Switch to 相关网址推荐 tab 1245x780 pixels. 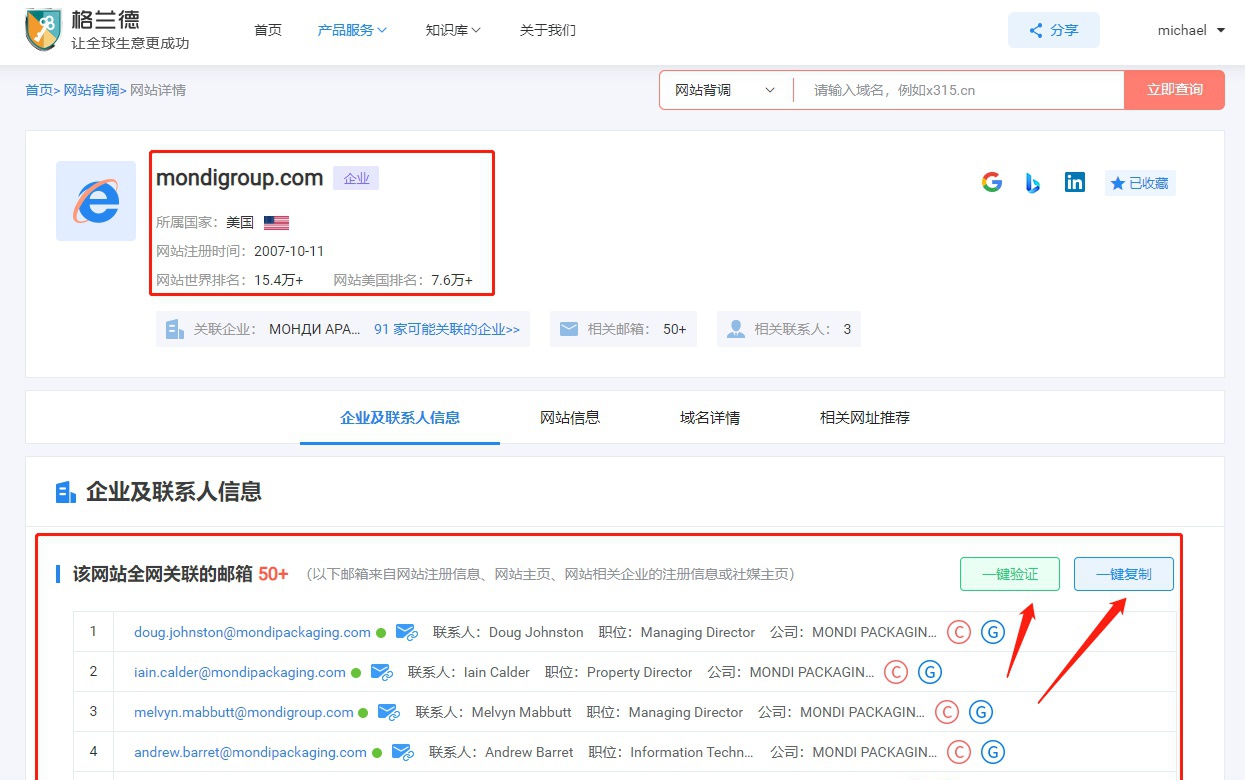pyautogui.click(x=865, y=417)
